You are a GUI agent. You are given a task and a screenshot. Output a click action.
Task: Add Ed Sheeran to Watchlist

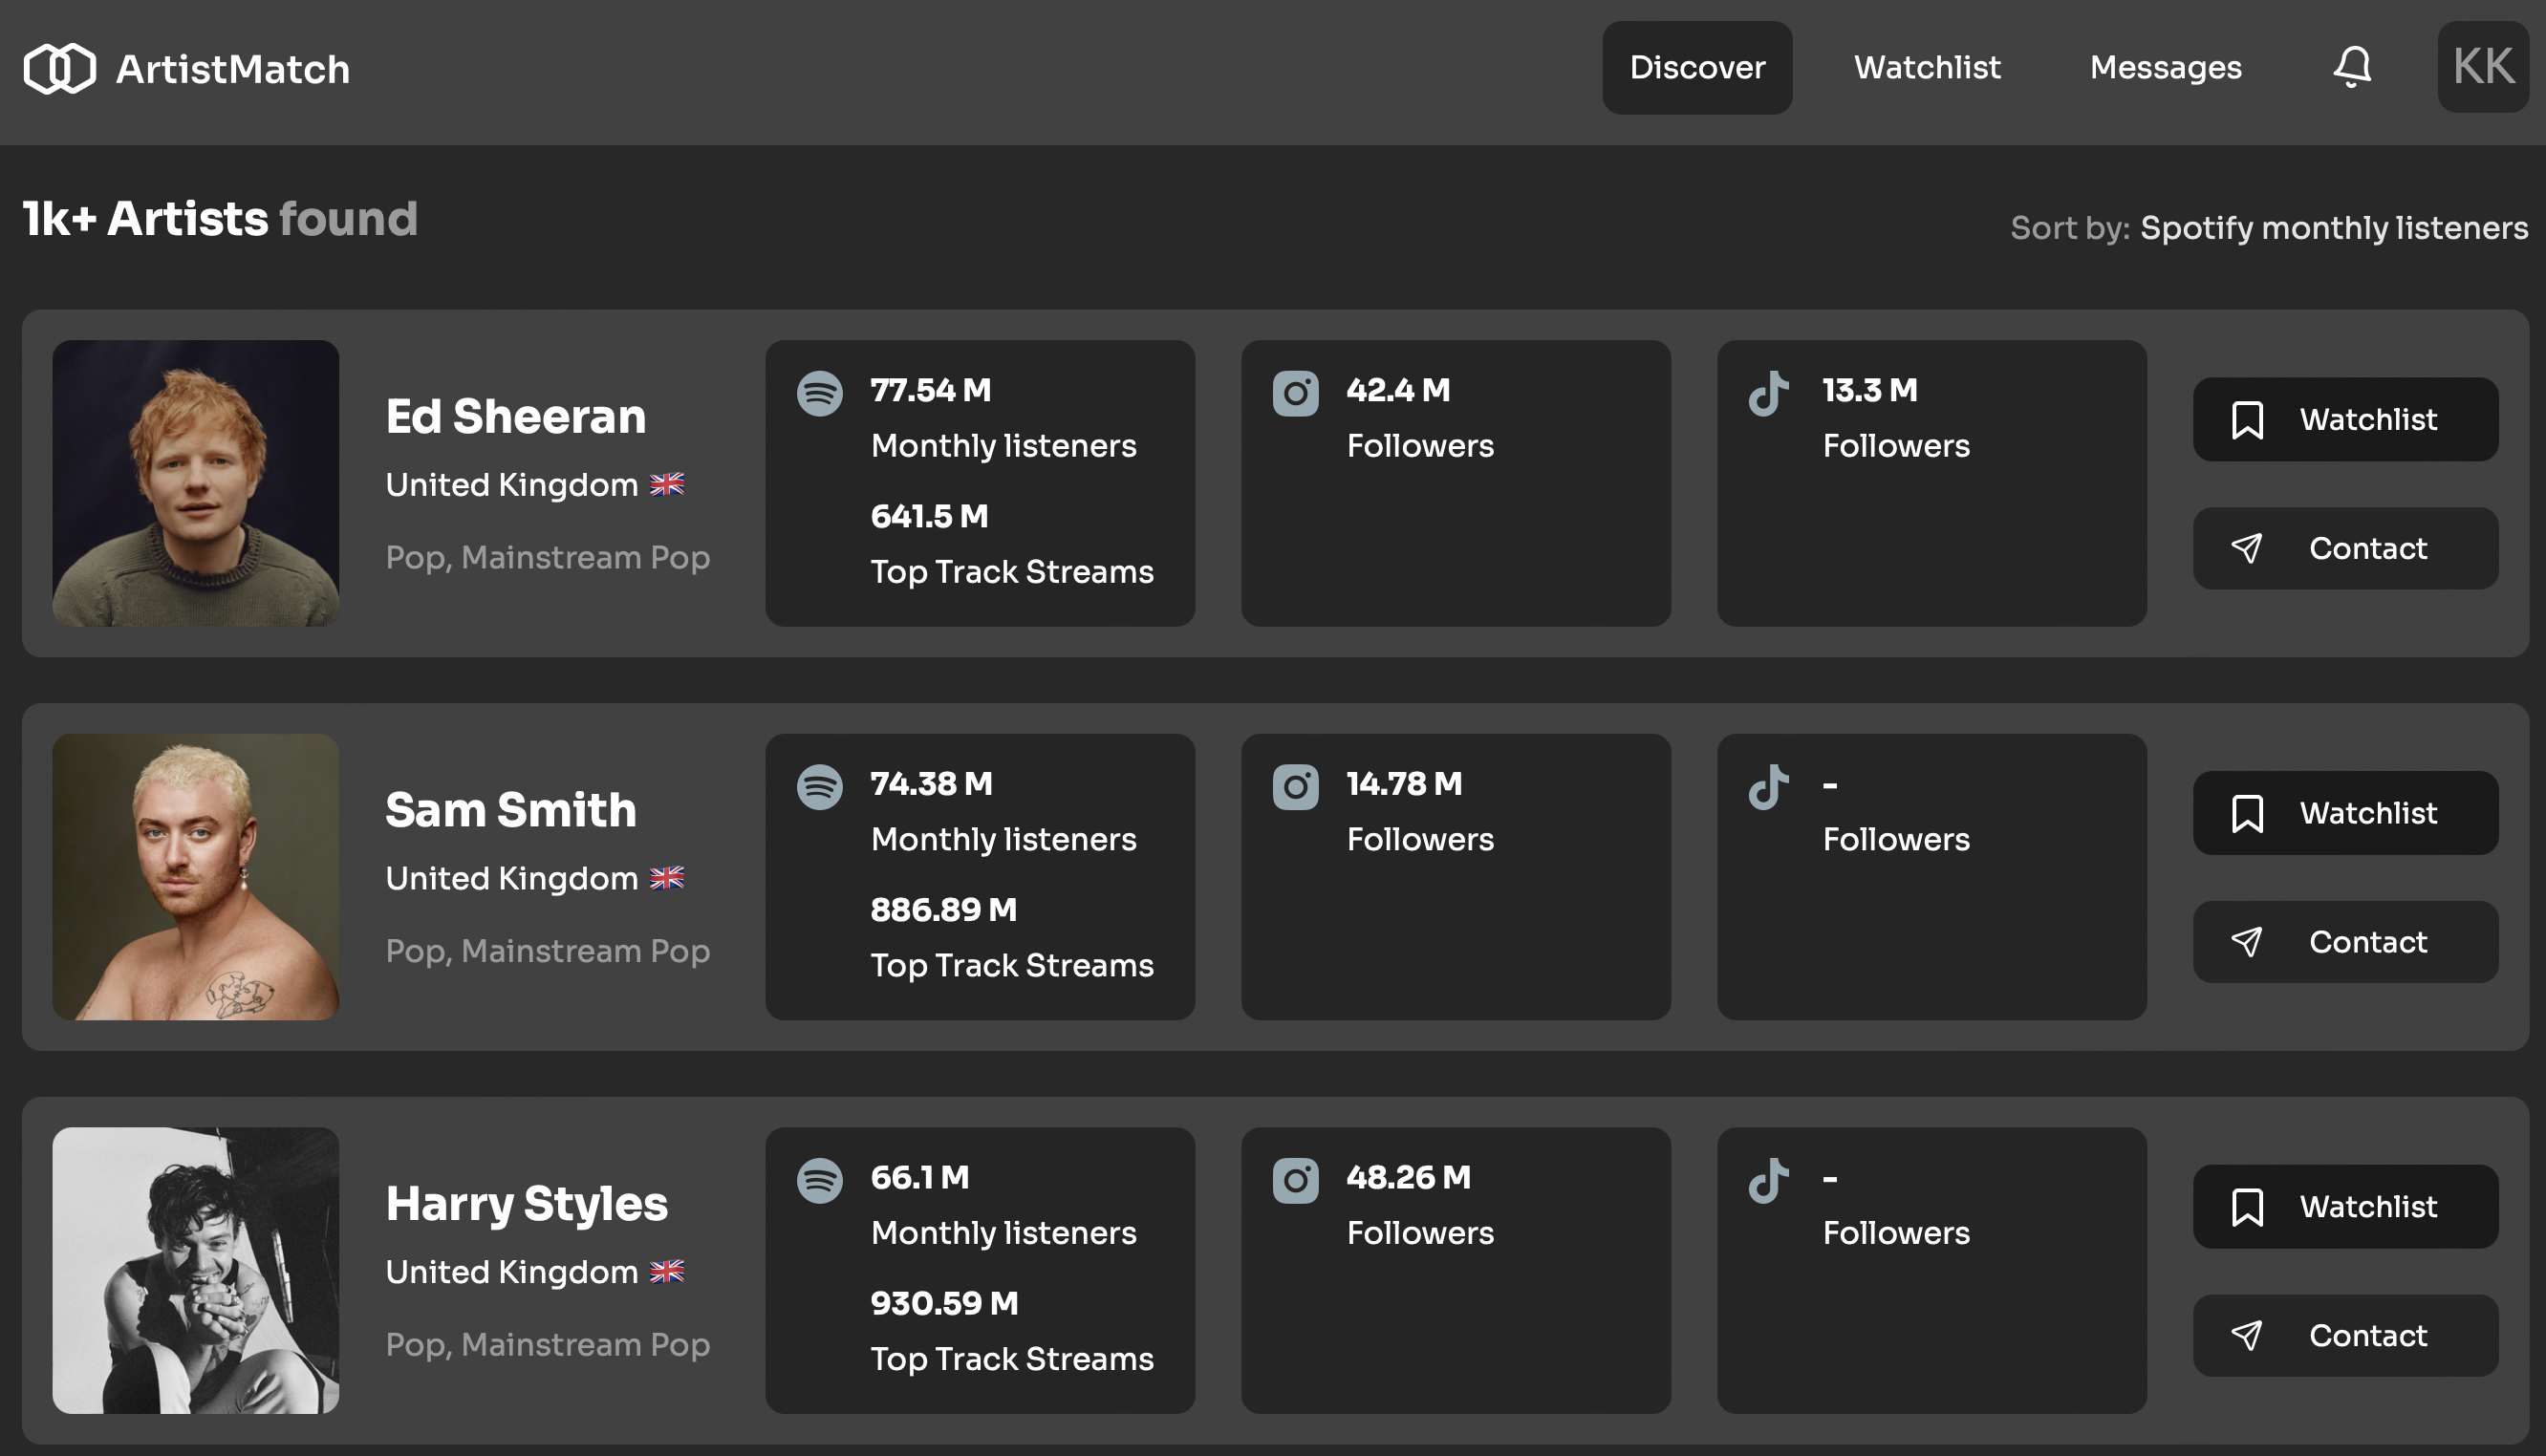pos(2345,419)
